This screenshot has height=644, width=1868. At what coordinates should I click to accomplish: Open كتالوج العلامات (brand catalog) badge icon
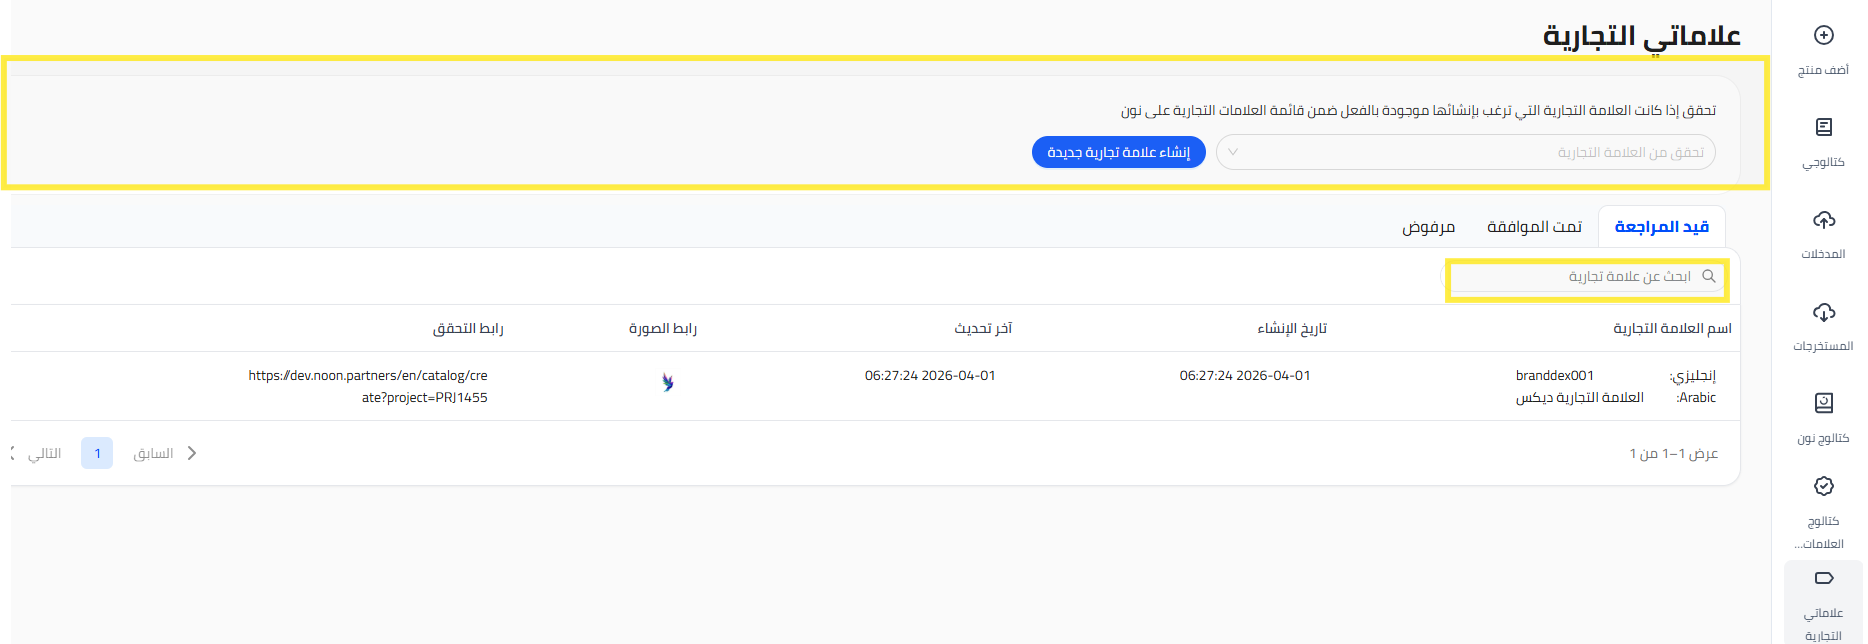pos(1823,486)
